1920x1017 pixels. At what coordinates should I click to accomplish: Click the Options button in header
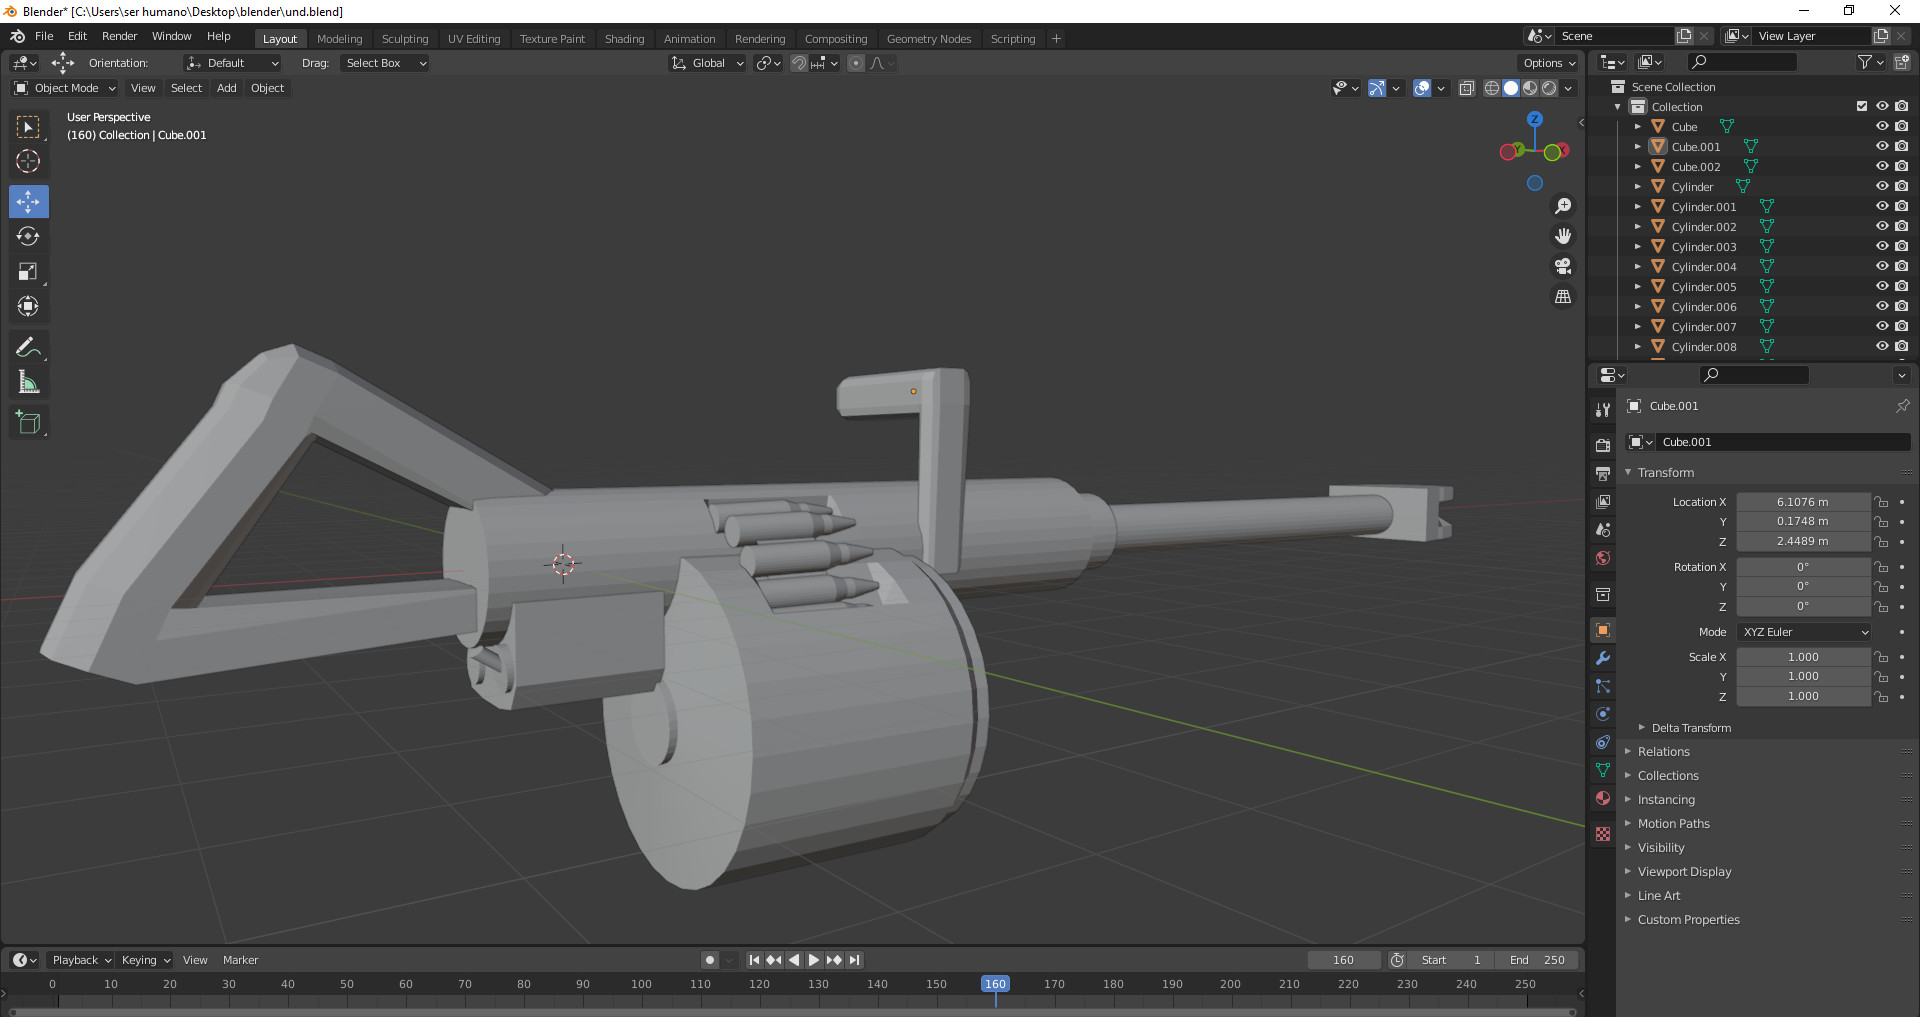pos(1548,63)
